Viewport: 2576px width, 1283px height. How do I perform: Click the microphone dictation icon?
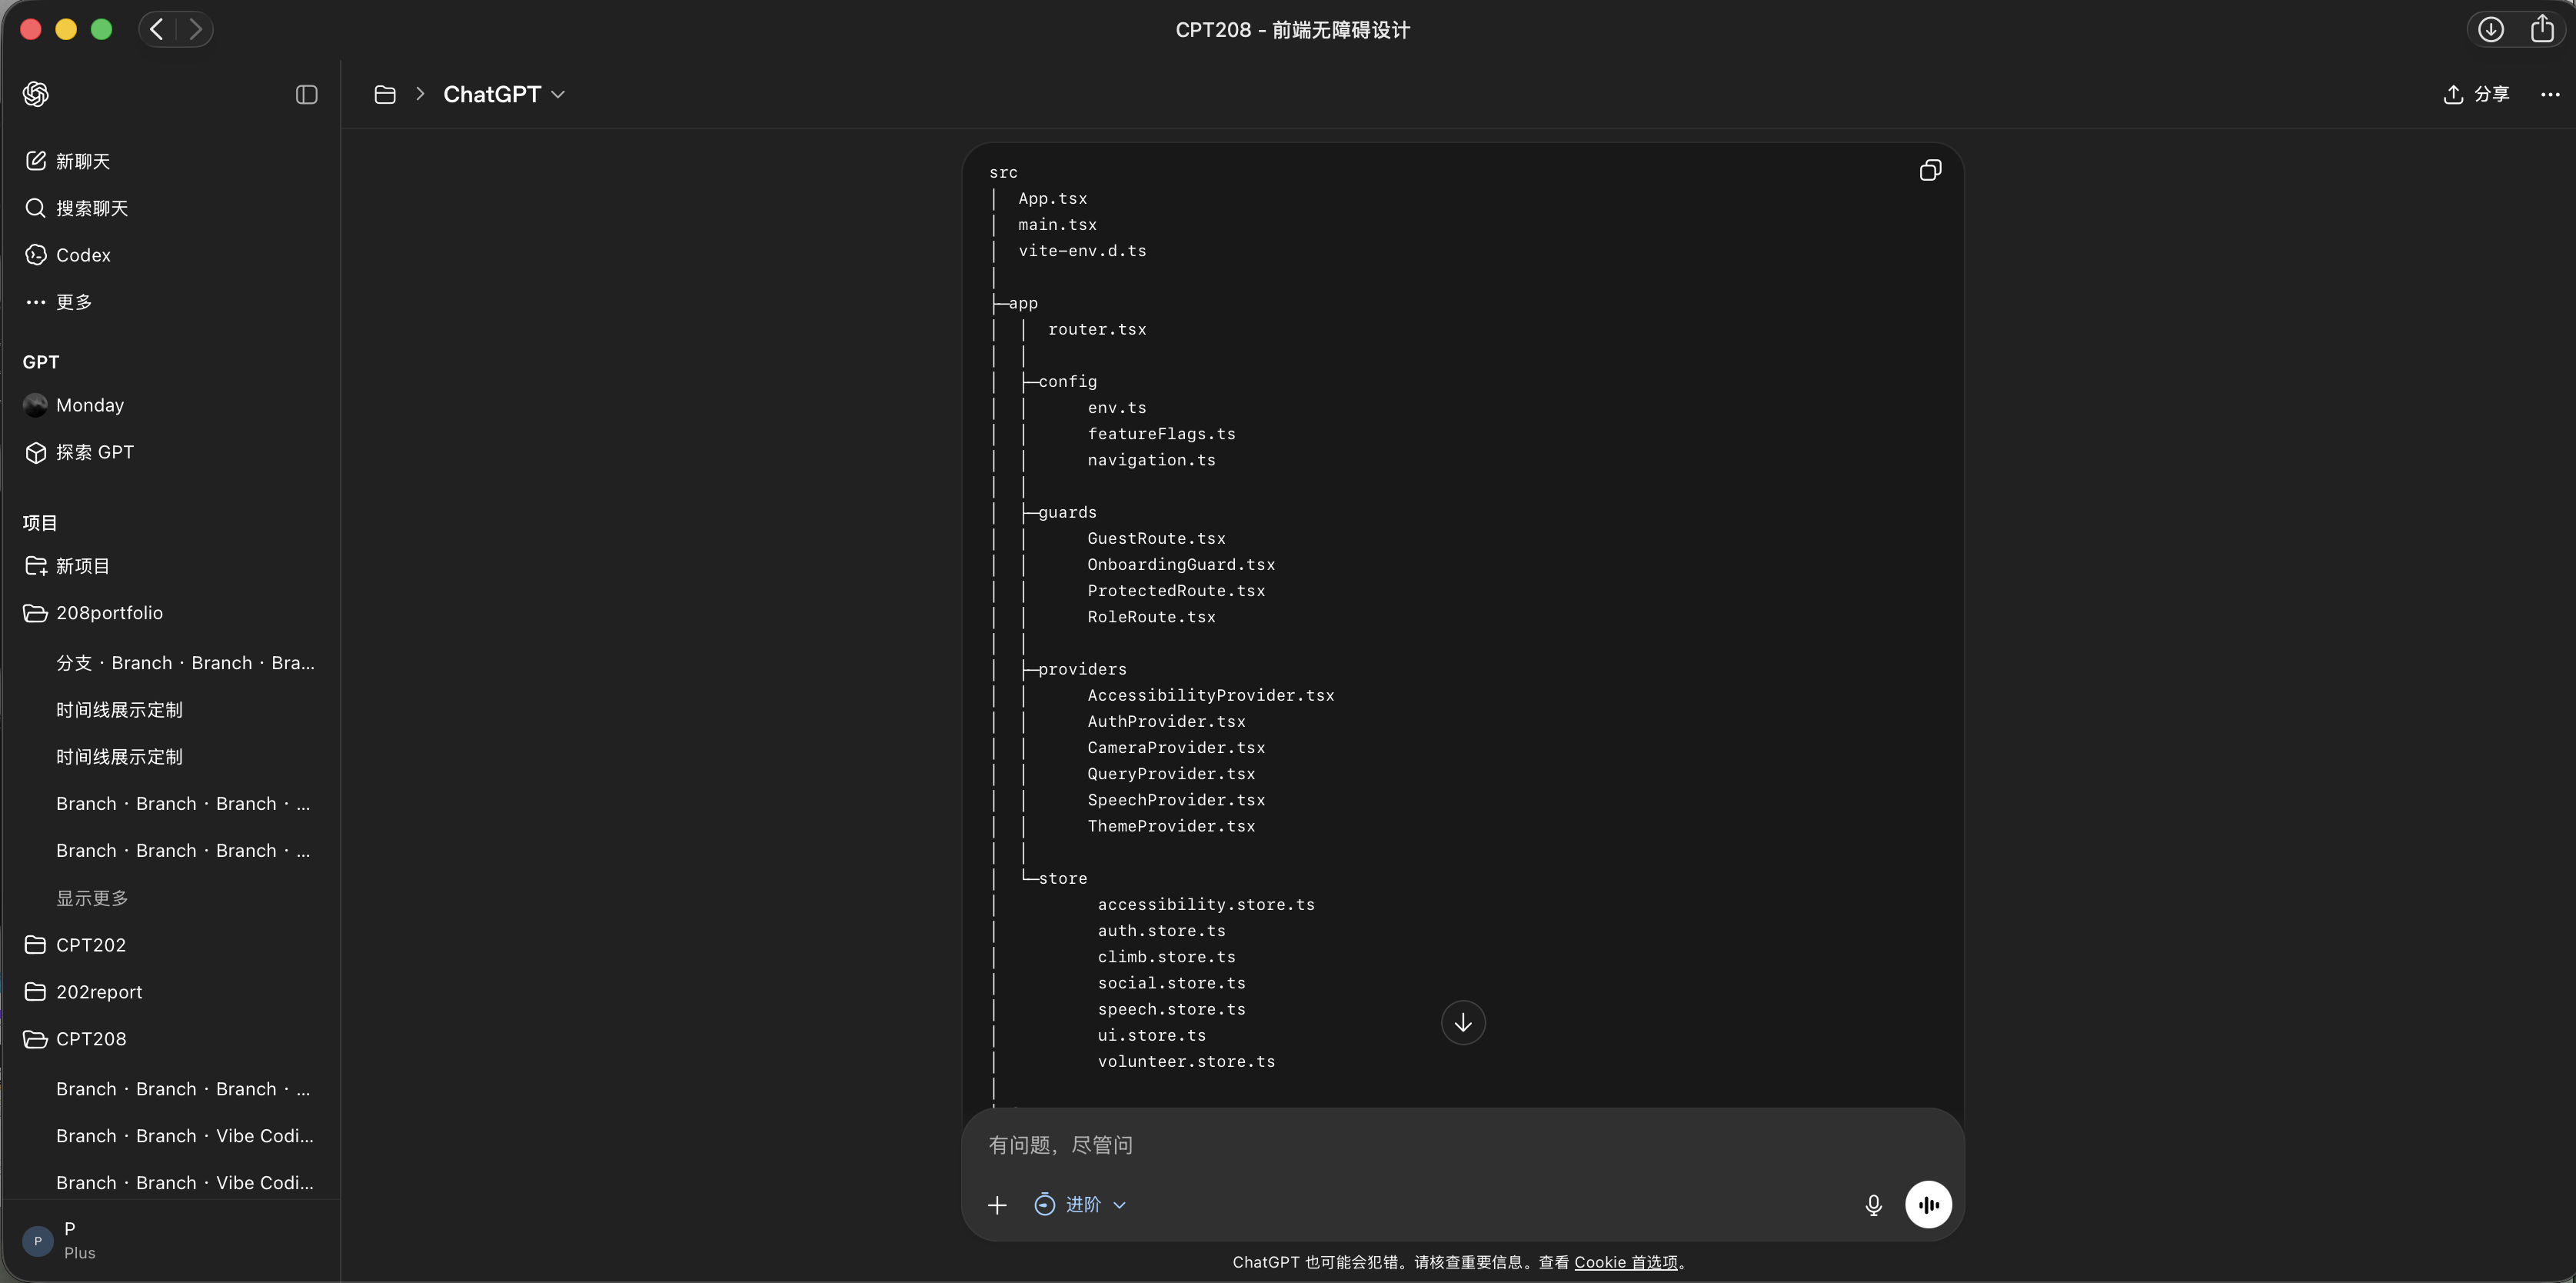click(1874, 1205)
